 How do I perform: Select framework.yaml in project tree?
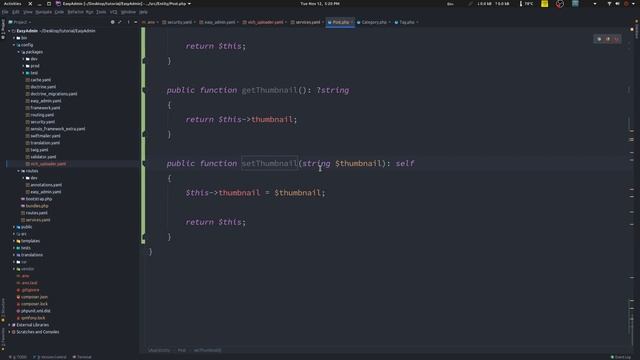click(45, 108)
